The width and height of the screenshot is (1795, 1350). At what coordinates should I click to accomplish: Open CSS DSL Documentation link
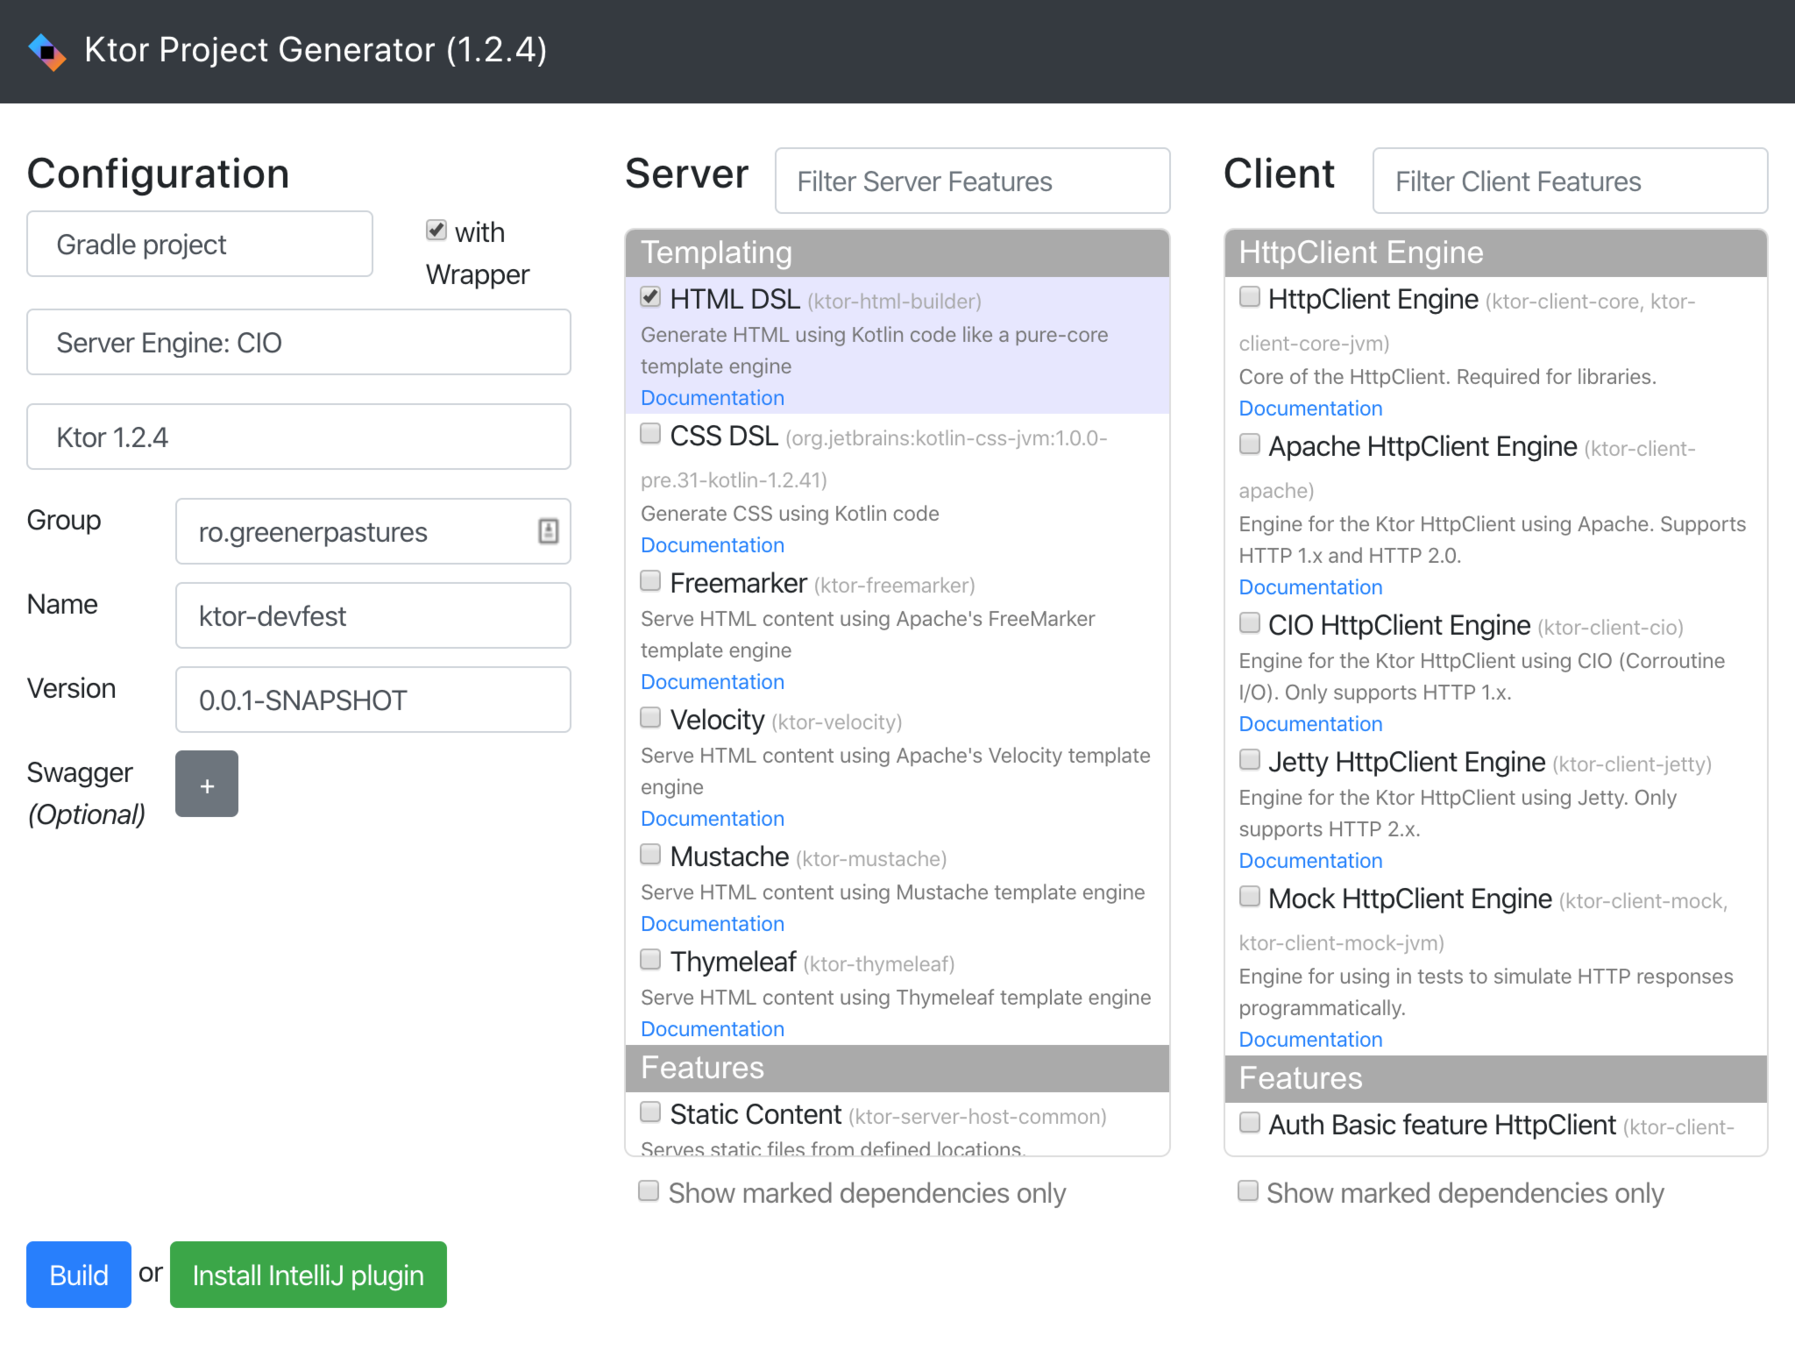tap(712, 545)
